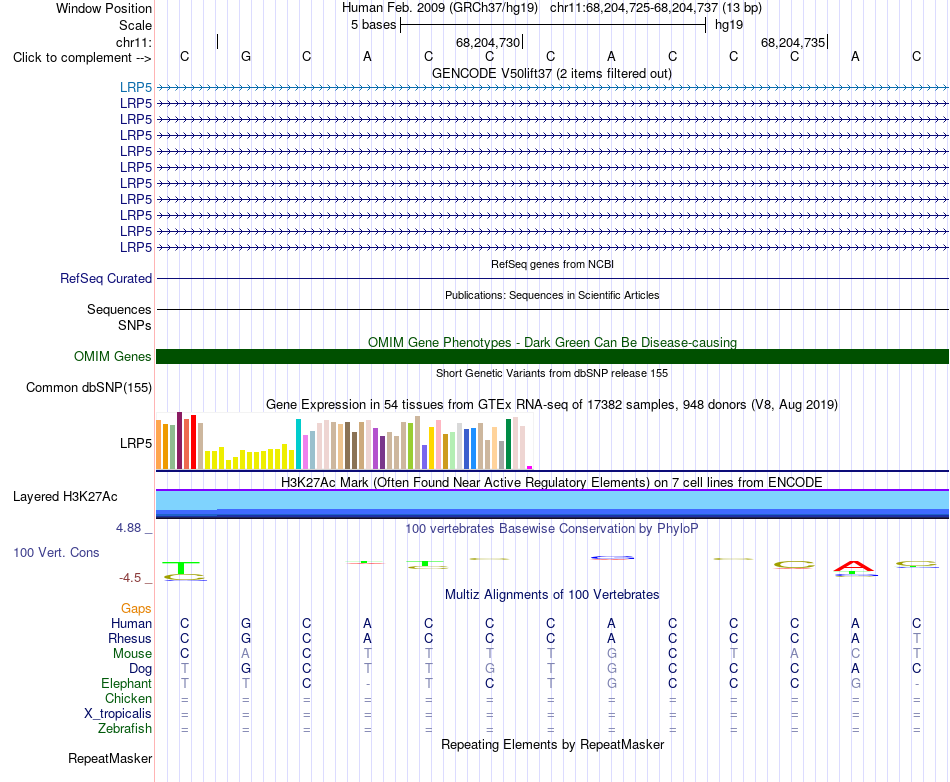Click the light blue H3K27Ac signal band
950x782 pixels.
[552, 500]
